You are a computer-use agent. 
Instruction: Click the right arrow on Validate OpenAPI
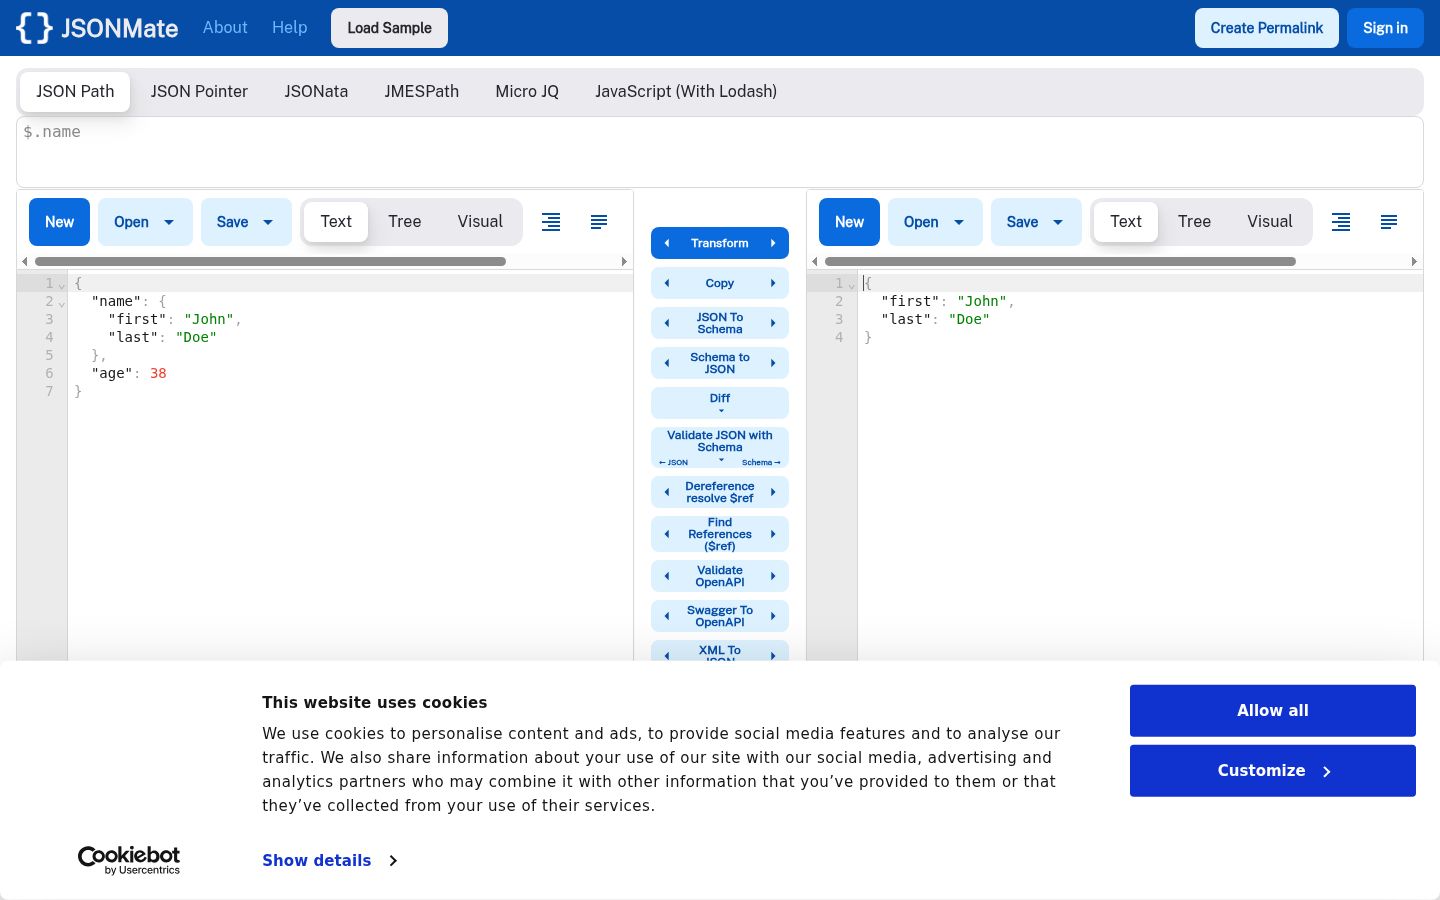[773, 576]
